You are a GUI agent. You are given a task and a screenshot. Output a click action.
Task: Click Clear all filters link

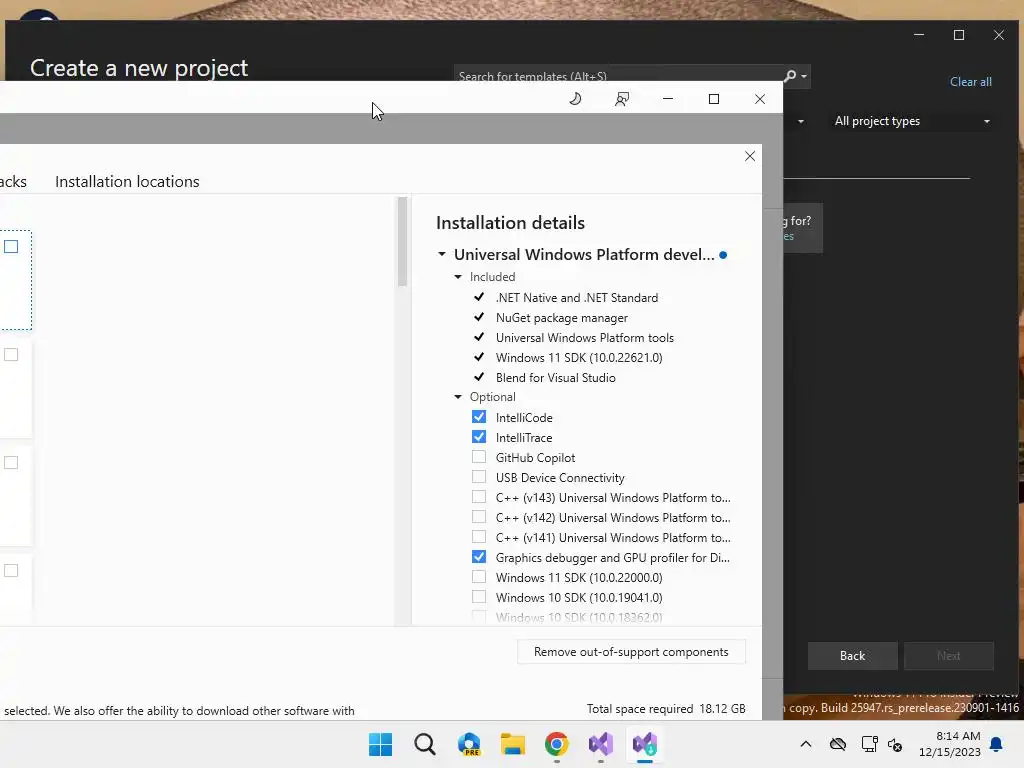(x=970, y=82)
